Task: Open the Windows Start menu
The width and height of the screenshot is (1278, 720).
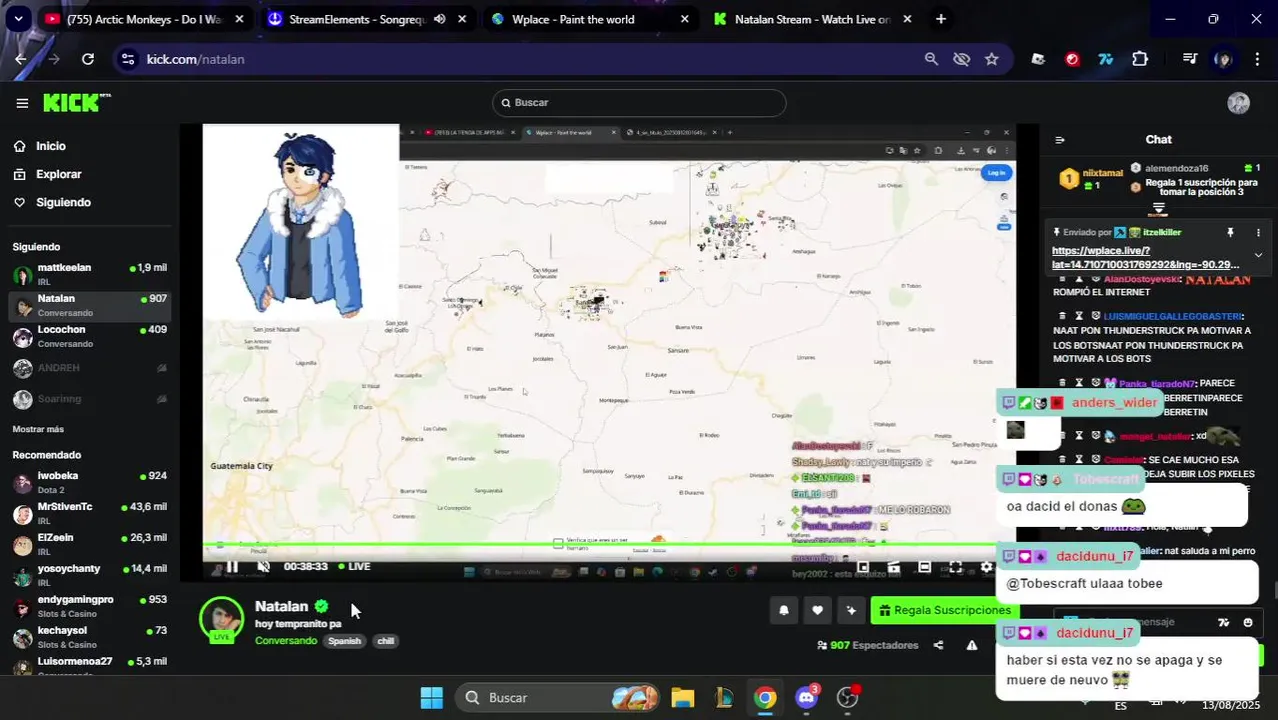Action: (x=431, y=697)
